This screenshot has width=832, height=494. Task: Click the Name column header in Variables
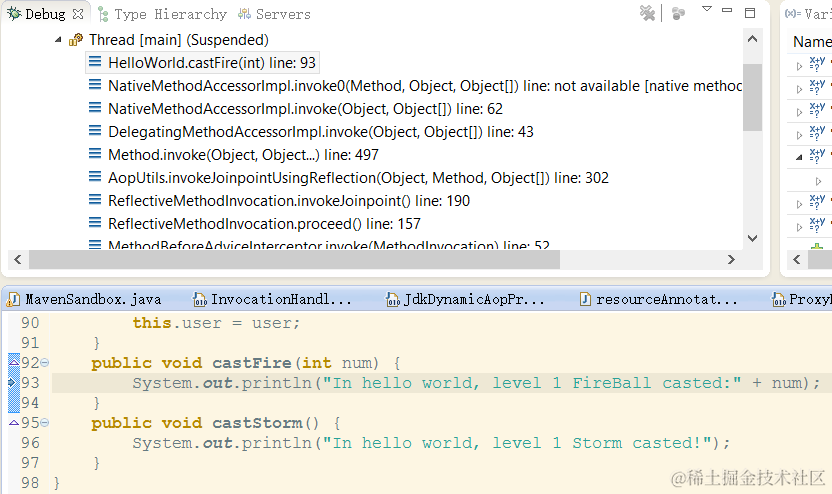click(x=812, y=41)
